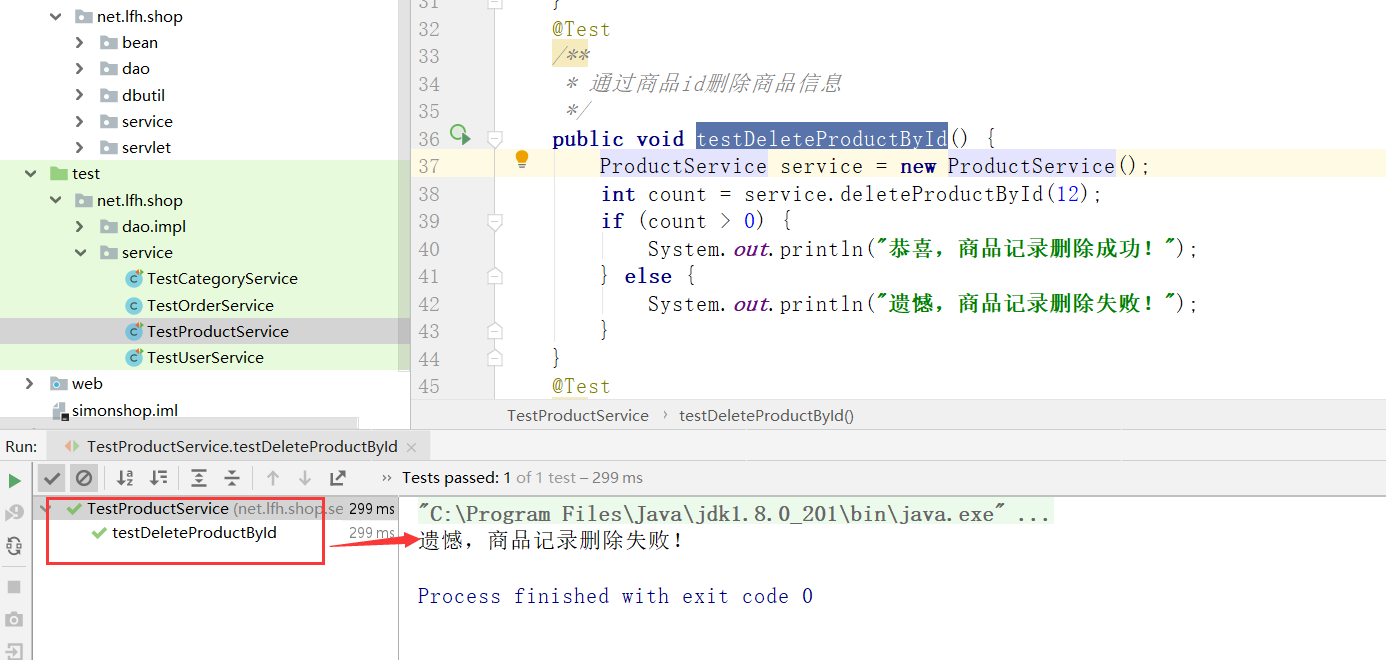This screenshot has height=660, width=1386.
Task: Toggle auto-test rerun icon
Action: click(15, 546)
